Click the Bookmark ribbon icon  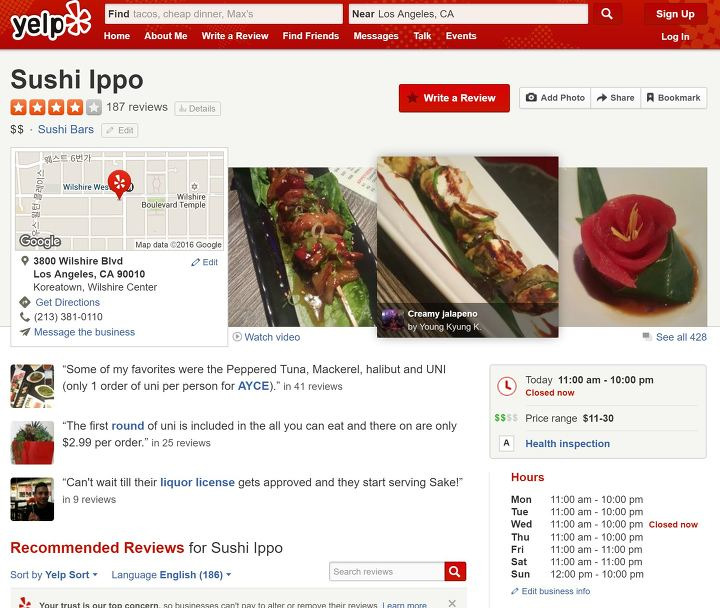pos(650,97)
